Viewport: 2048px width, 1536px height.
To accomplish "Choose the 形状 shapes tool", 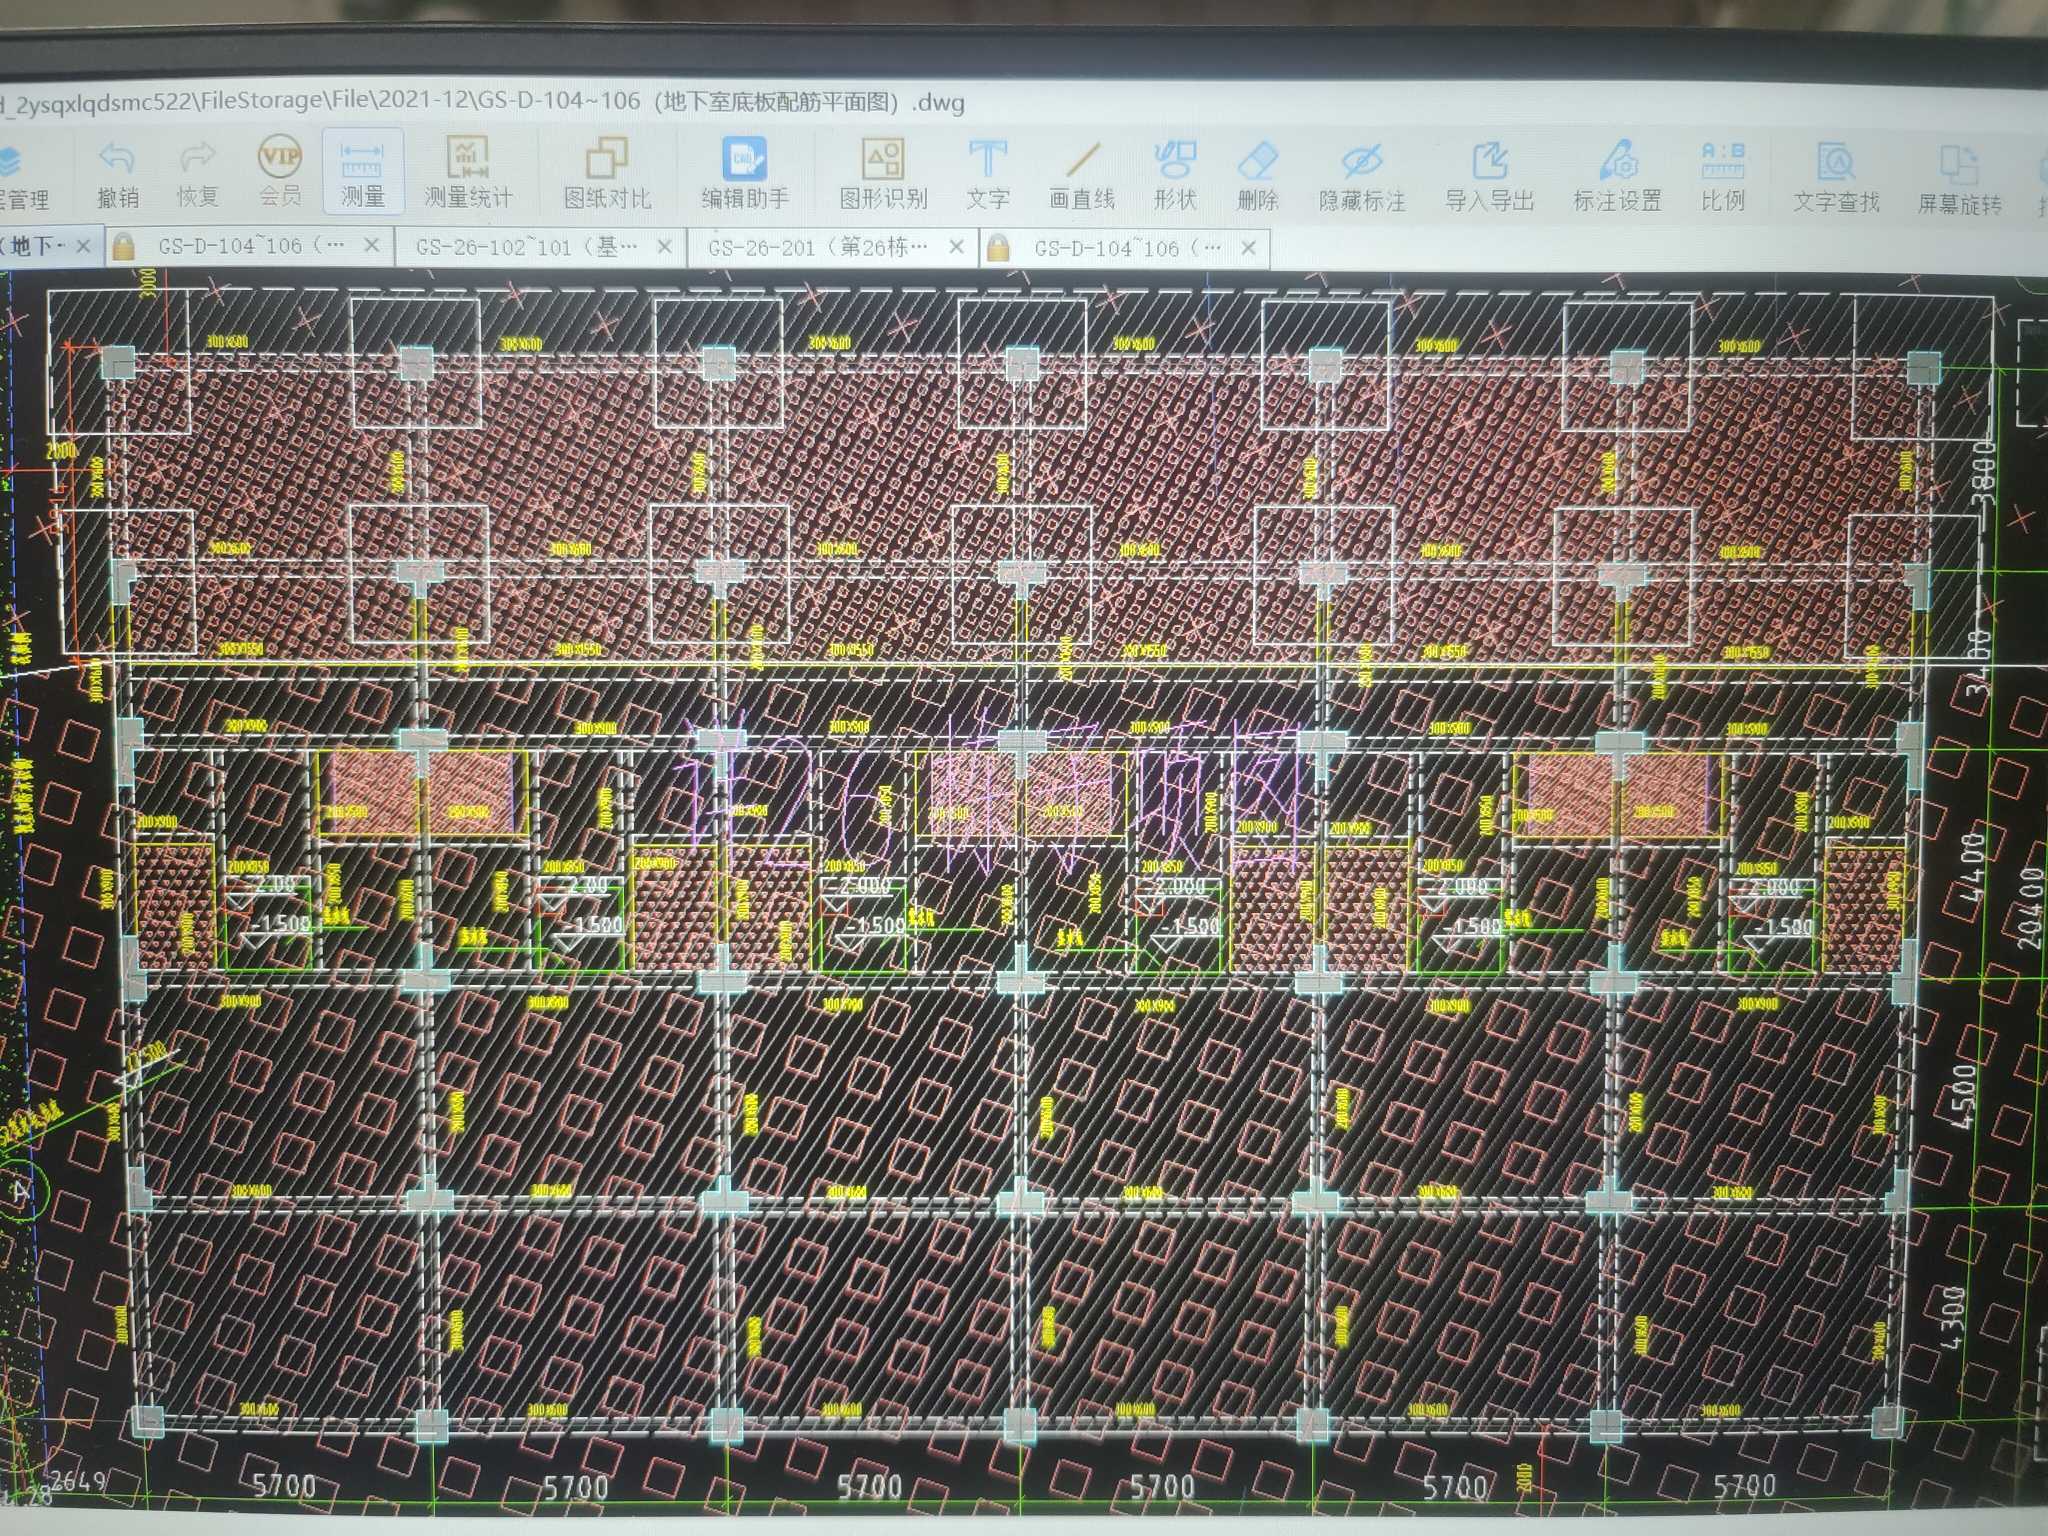I will point(1175,174).
